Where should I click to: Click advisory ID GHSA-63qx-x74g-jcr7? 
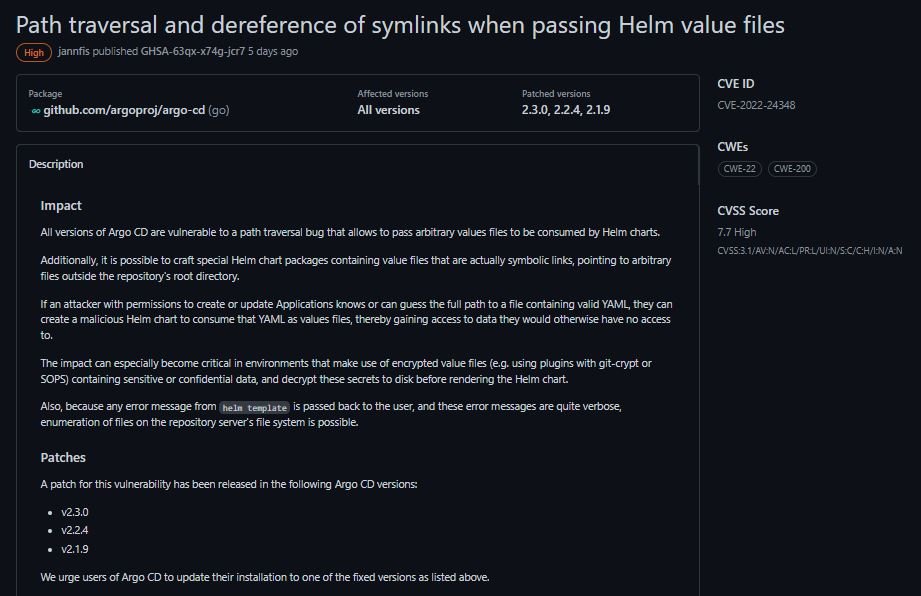(x=193, y=52)
